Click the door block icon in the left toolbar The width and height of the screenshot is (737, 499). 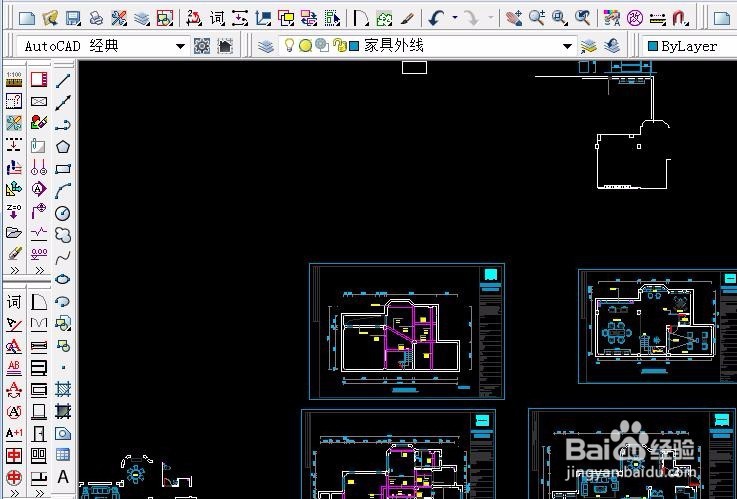coord(39,433)
